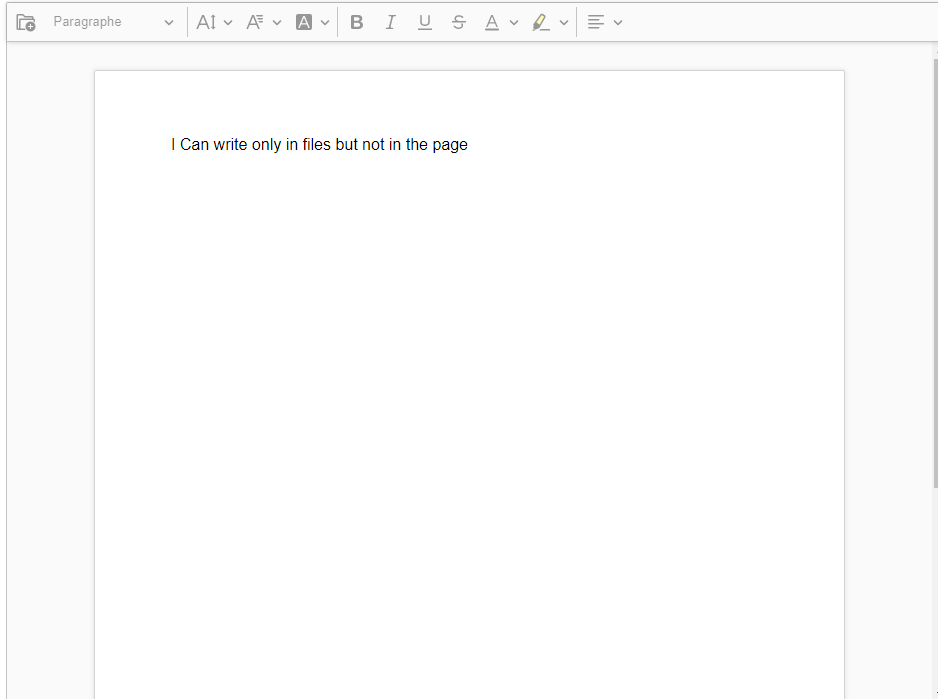Open the Paragraphe heading dropdown
This screenshot has width=938, height=699.
tap(112, 22)
